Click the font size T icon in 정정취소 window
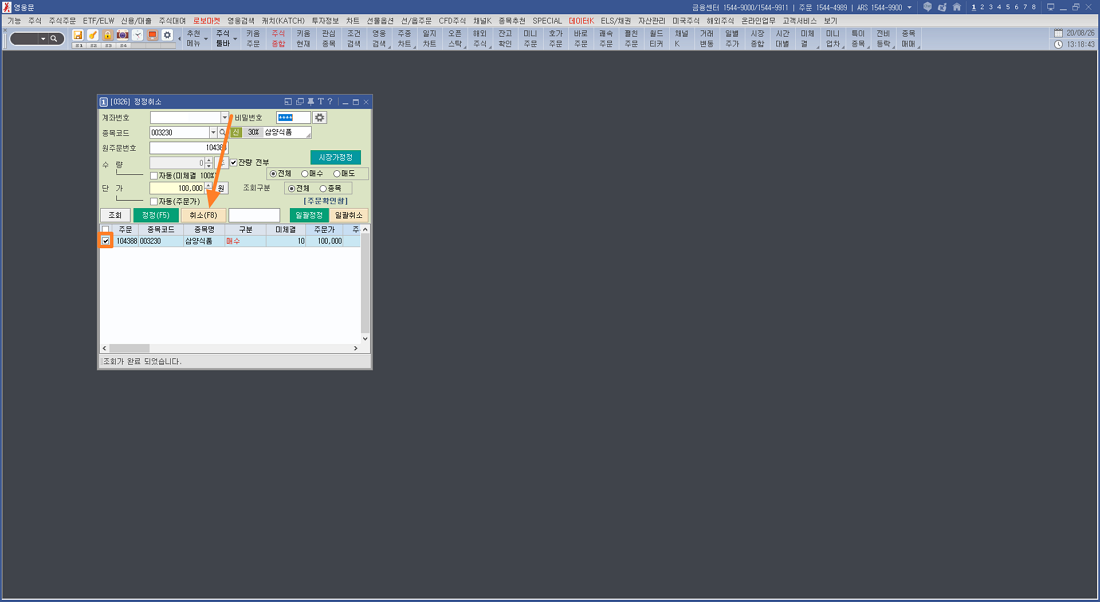Image resolution: width=1100 pixels, height=602 pixels. point(321,102)
